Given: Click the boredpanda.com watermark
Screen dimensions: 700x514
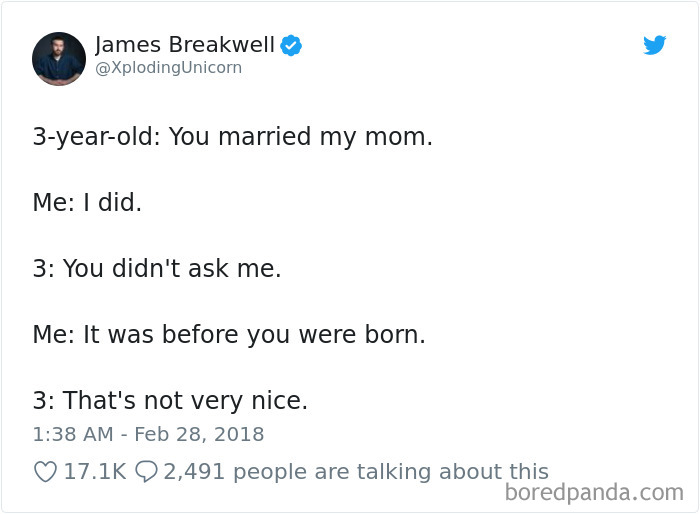Looking at the screenshot, I should pyautogui.click(x=594, y=492).
